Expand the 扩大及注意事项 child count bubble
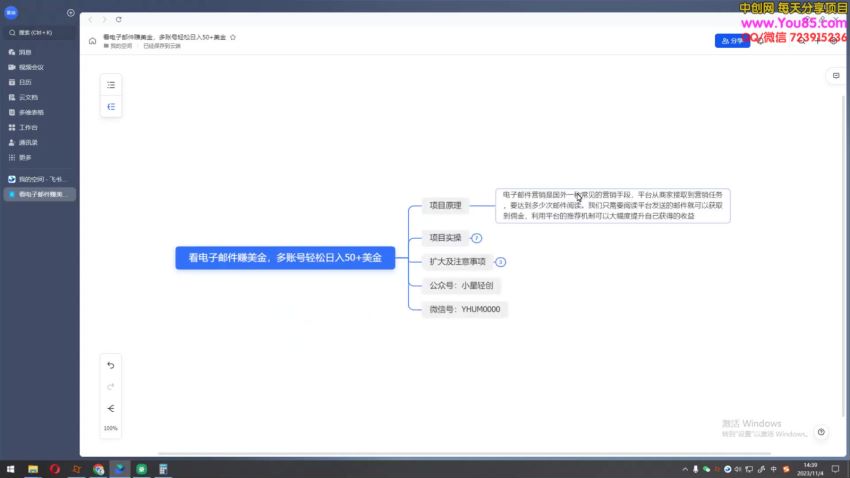The height and width of the screenshot is (478, 850). 500,262
